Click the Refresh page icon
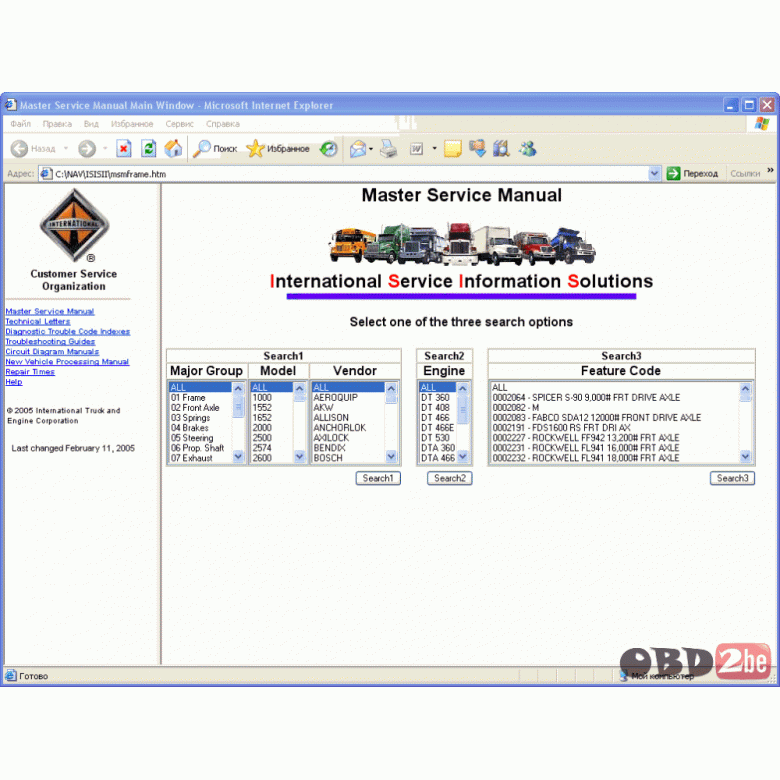780x780 pixels. (x=148, y=148)
